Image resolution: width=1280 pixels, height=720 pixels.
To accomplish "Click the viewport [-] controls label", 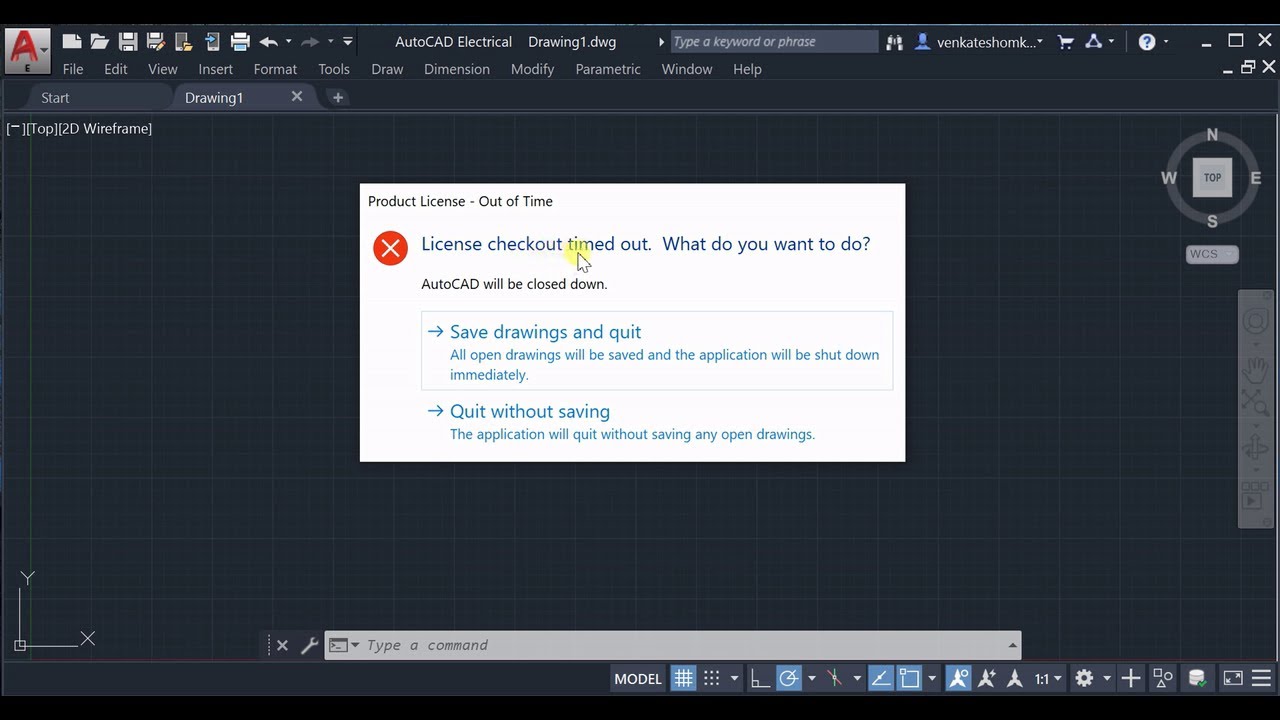I will coord(15,128).
